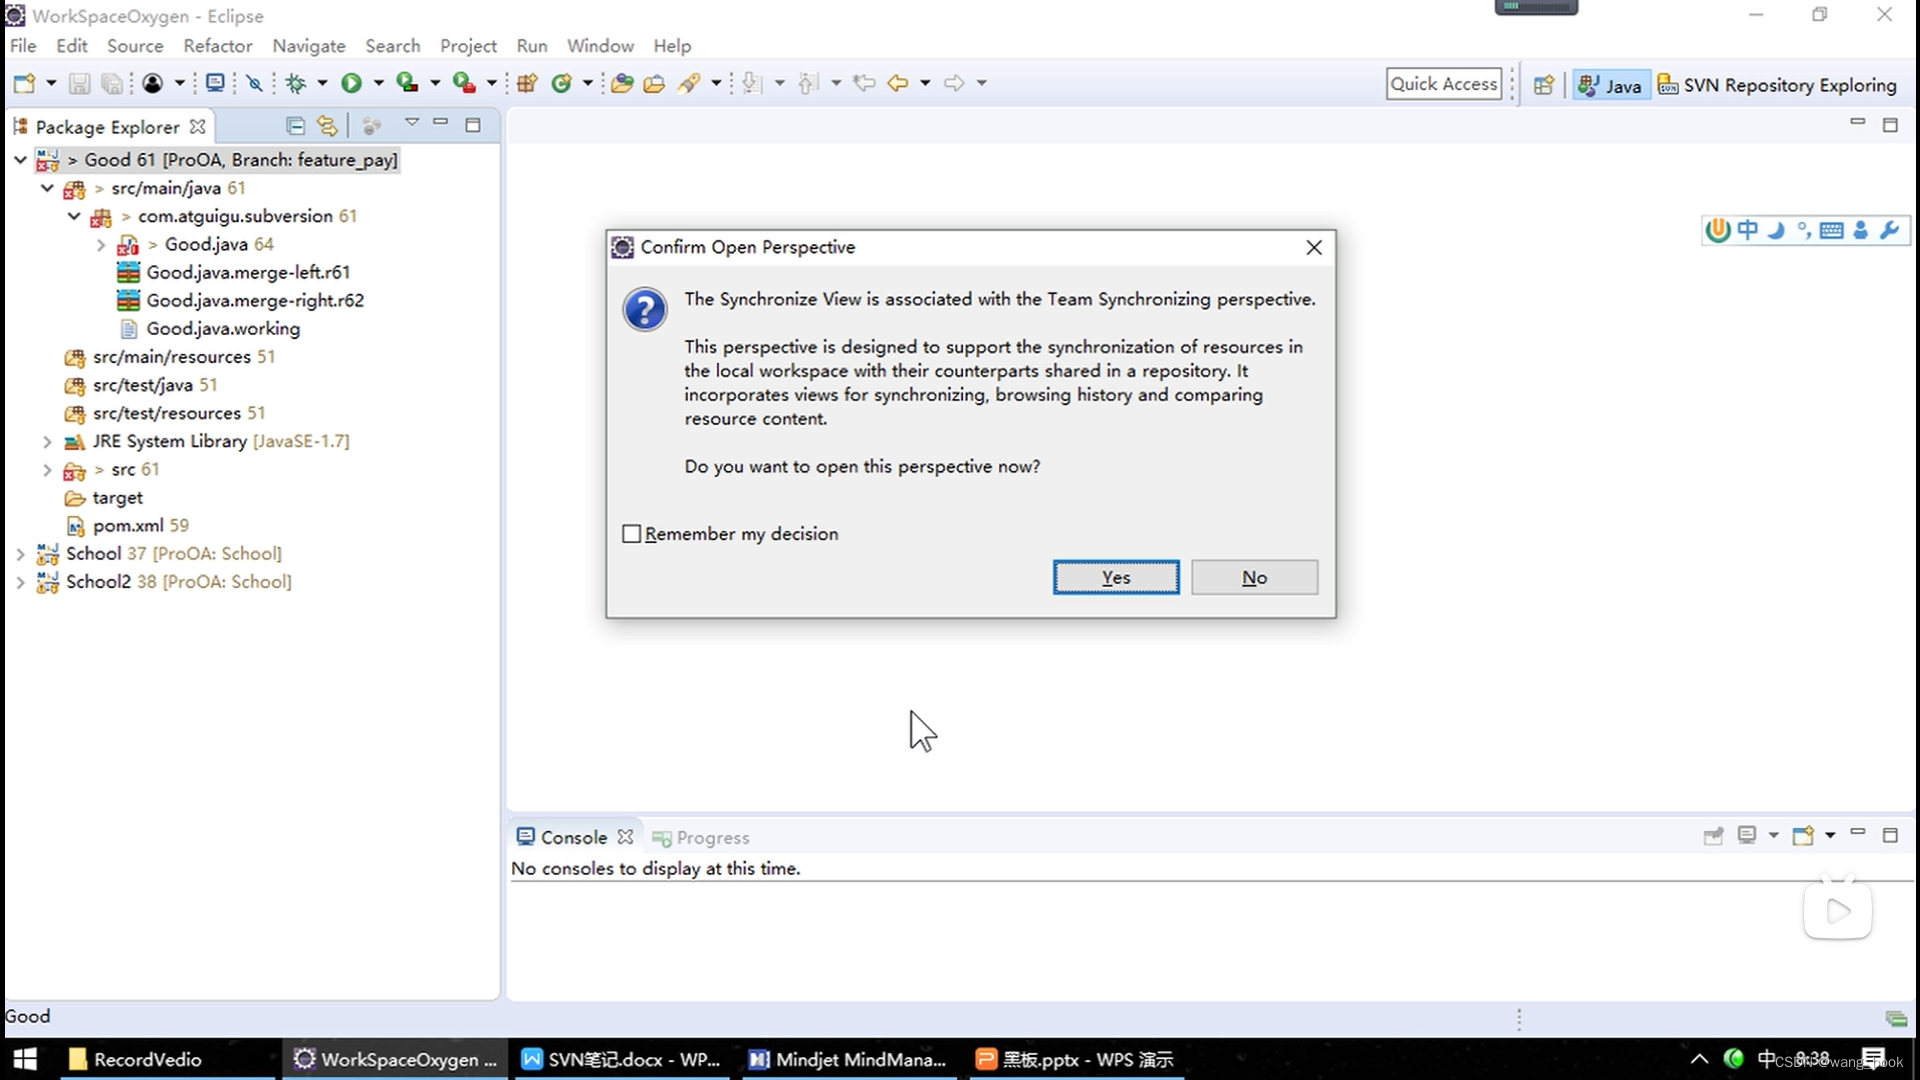
Task: Open Windows Start menu
Action: [24, 1059]
